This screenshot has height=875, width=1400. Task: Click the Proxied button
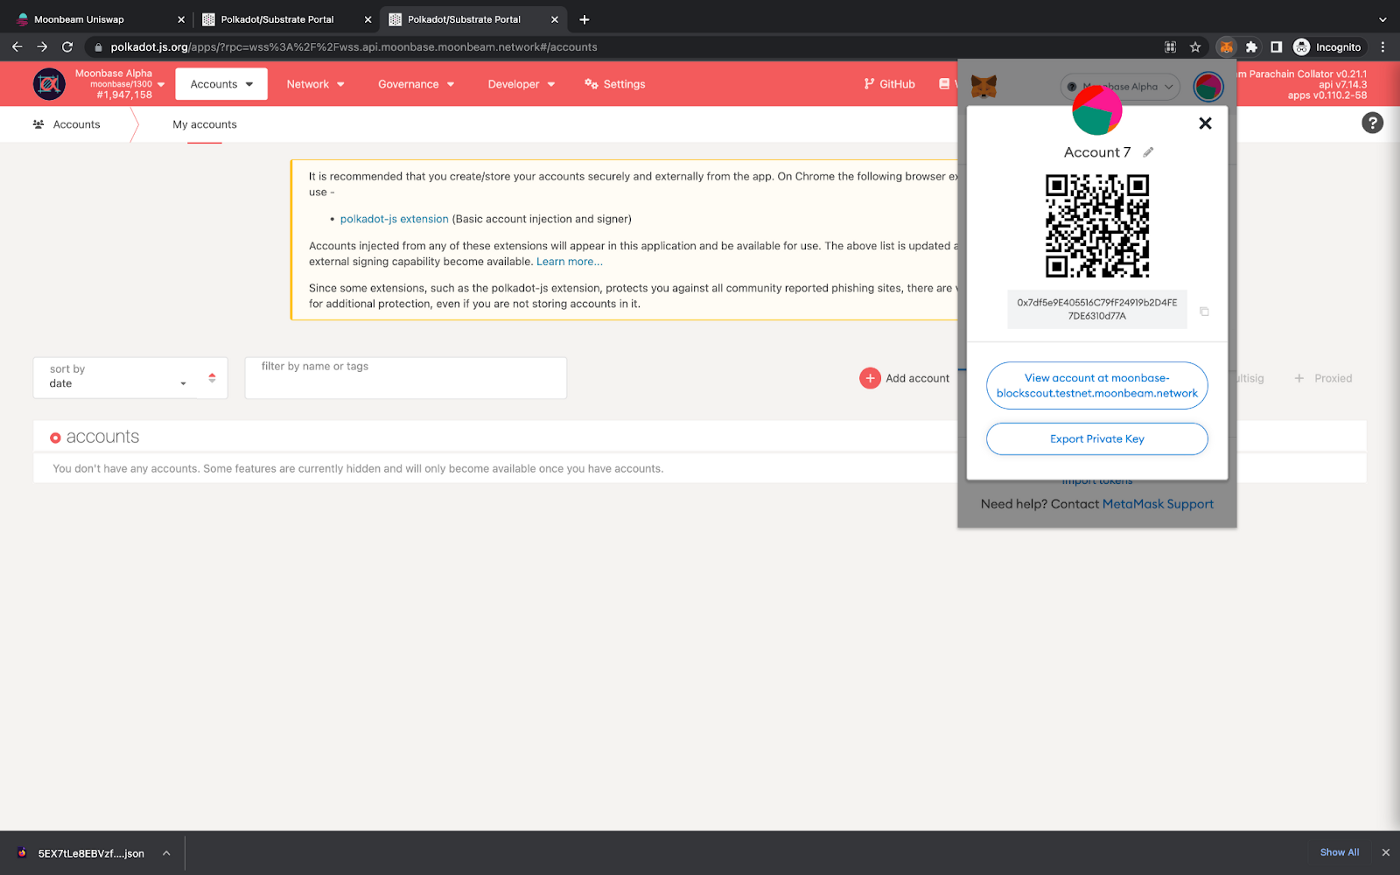tap(1323, 378)
